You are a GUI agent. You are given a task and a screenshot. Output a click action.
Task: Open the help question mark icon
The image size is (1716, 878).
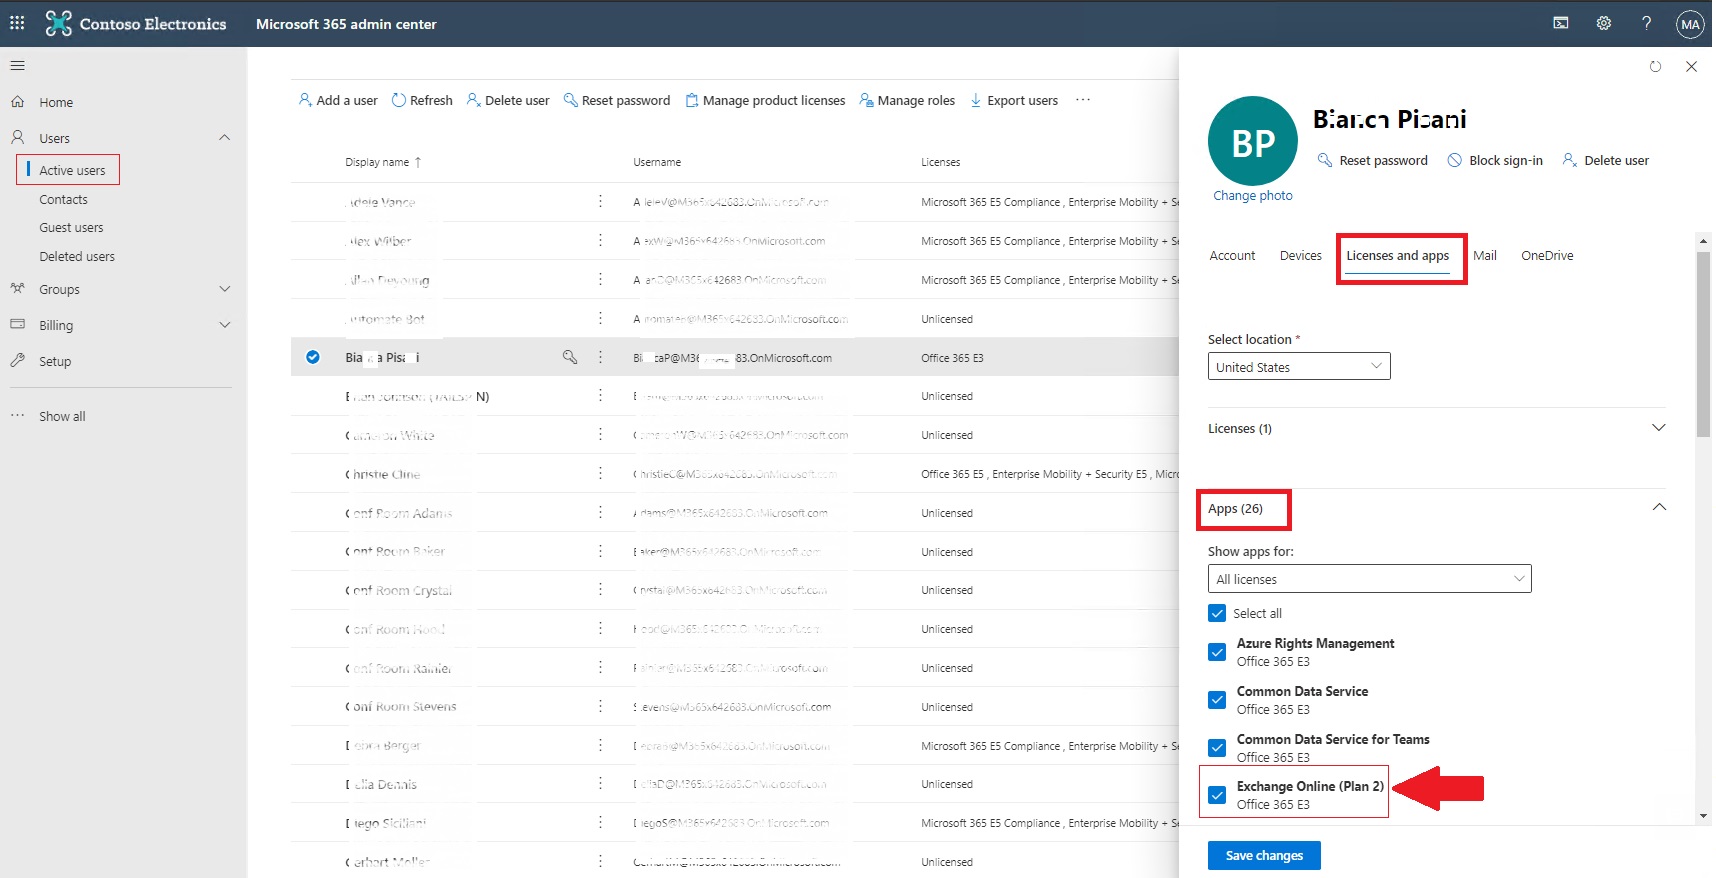point(1646,23)
